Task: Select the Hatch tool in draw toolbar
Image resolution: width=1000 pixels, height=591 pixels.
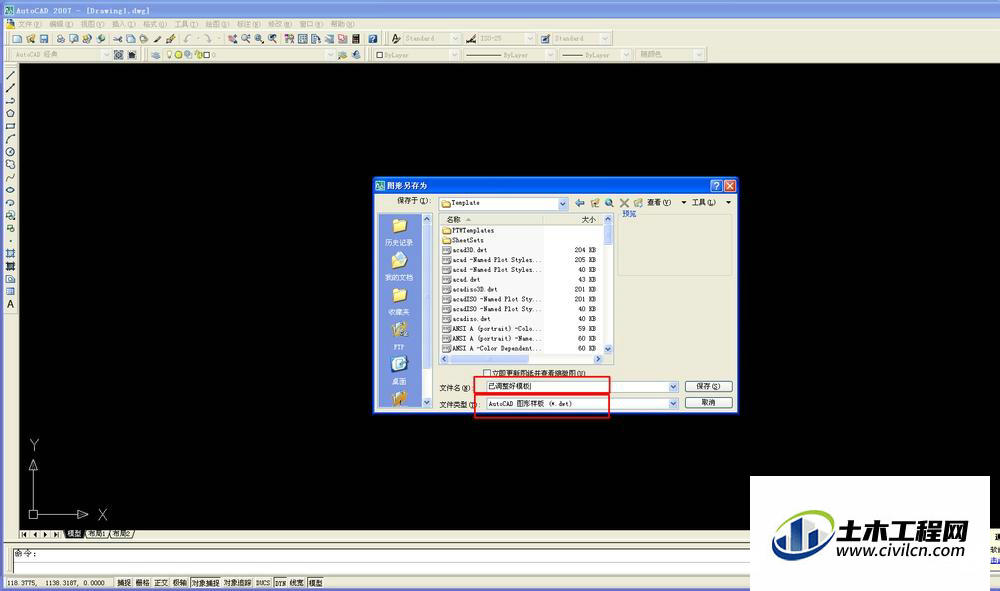Action: pos(10,254)
